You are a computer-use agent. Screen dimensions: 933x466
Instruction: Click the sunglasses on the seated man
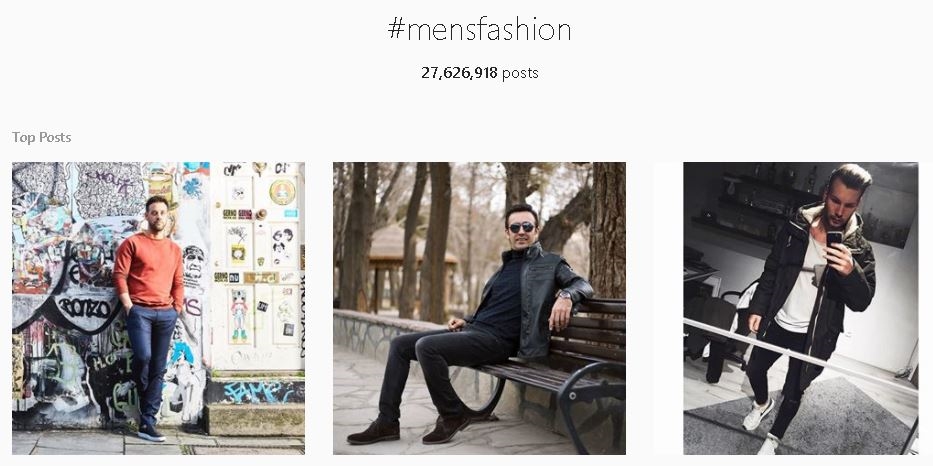521,228
